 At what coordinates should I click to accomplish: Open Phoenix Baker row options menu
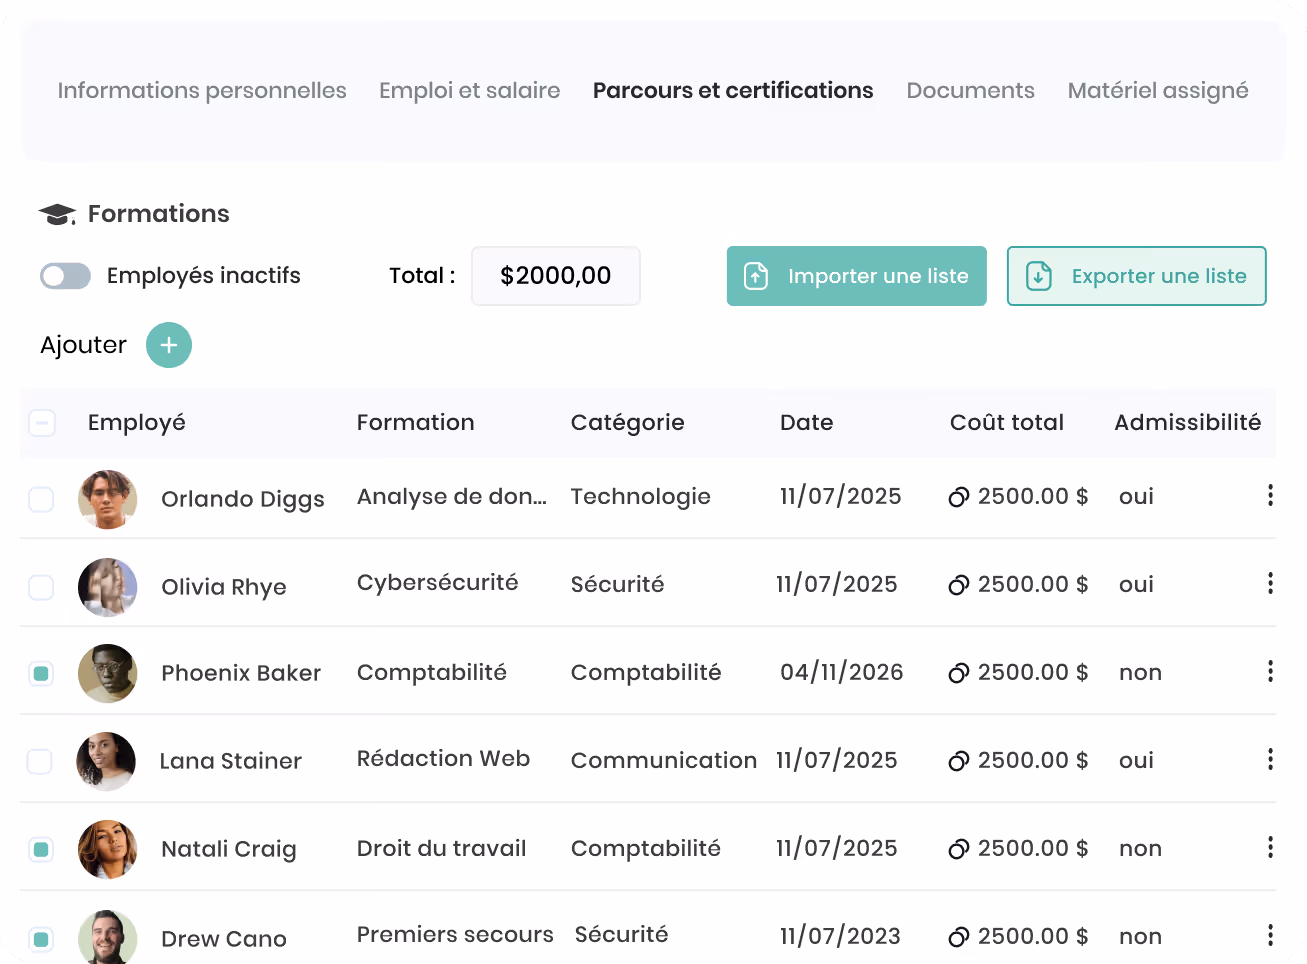(1270, 671)
